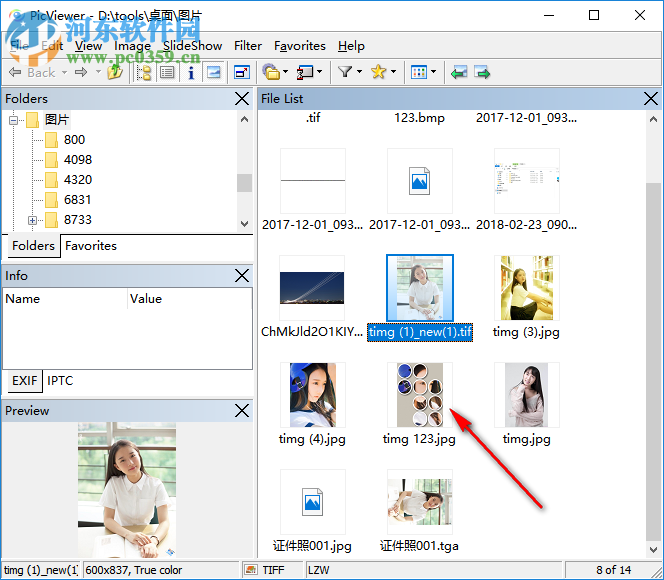
Task: Click the Back arrow toolbar button
Action: pyautogui.click(x=32, y=72)
